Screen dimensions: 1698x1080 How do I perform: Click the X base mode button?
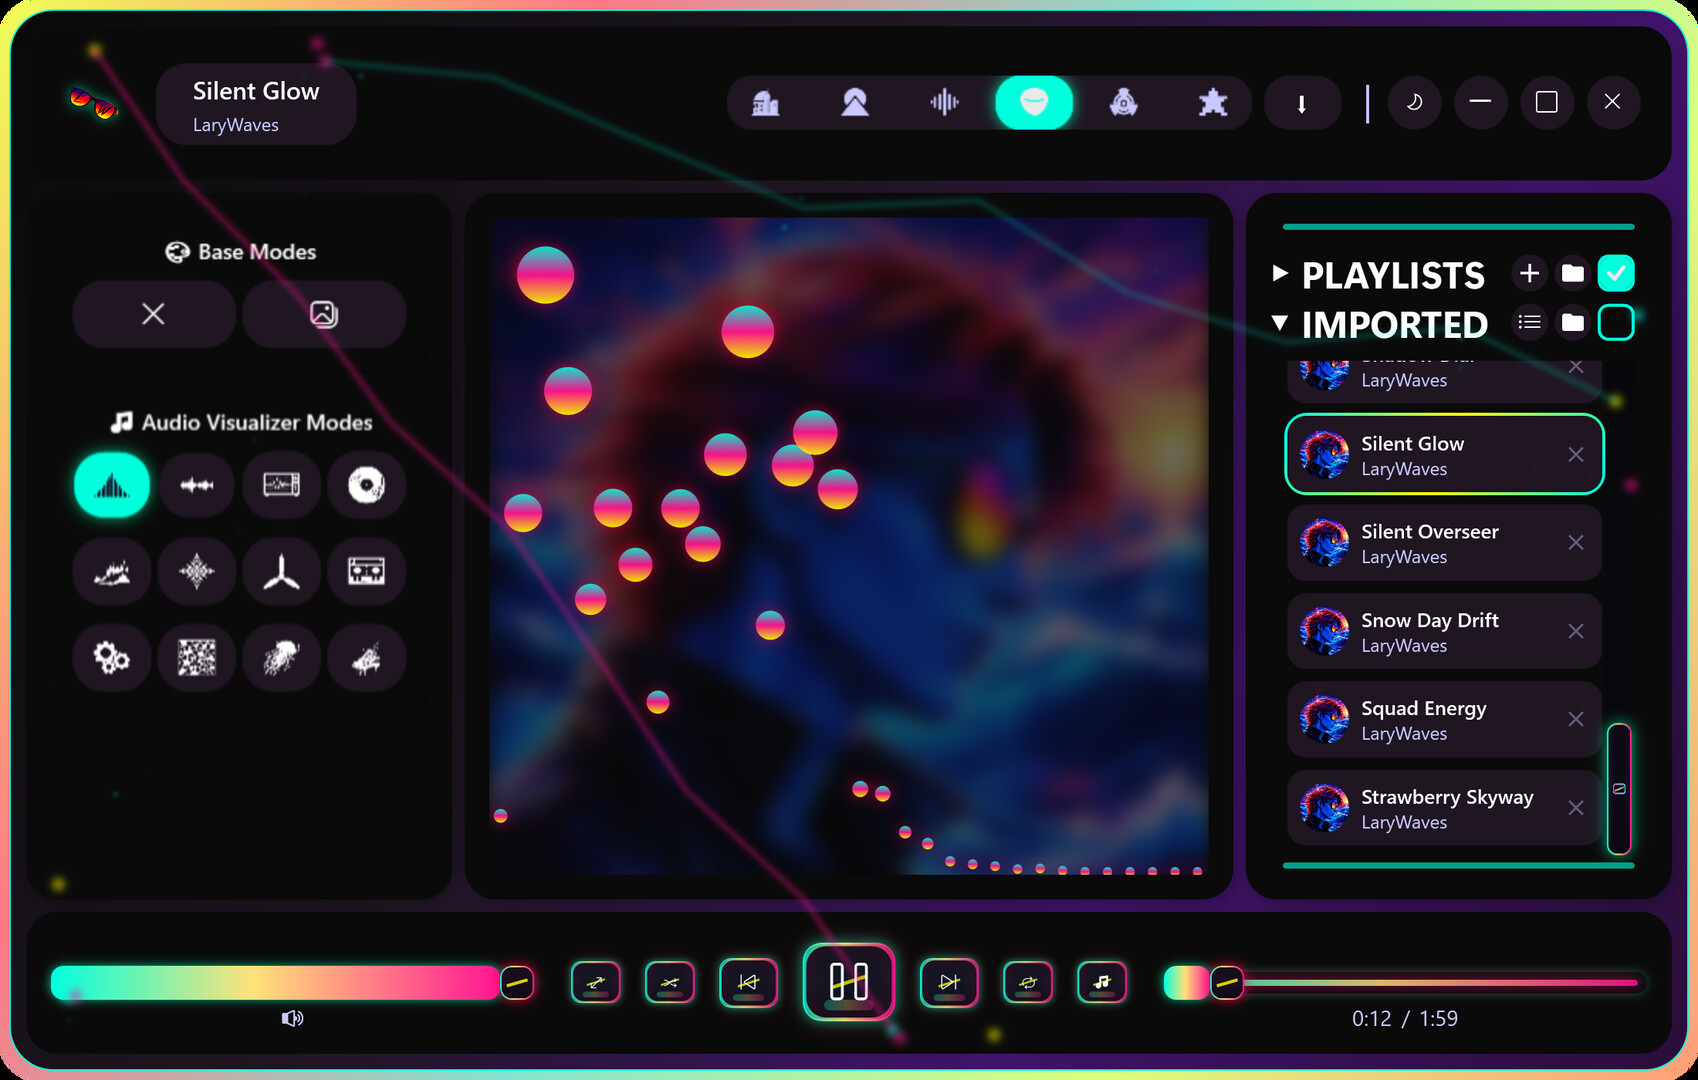tap(154, 314)
